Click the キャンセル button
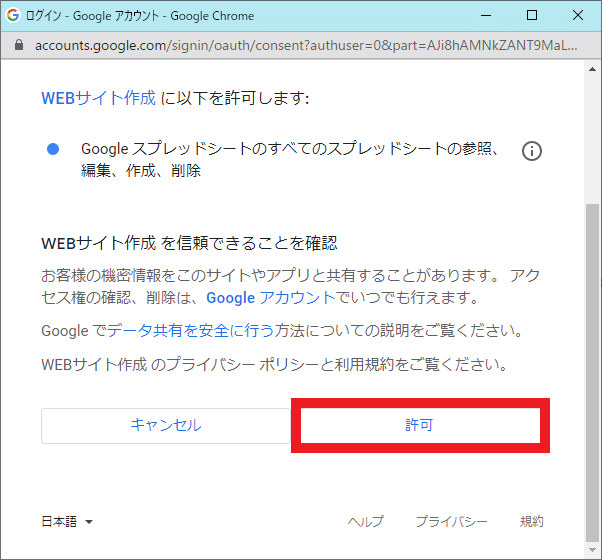The image size is (602, 560). click(x=165, y=426)
